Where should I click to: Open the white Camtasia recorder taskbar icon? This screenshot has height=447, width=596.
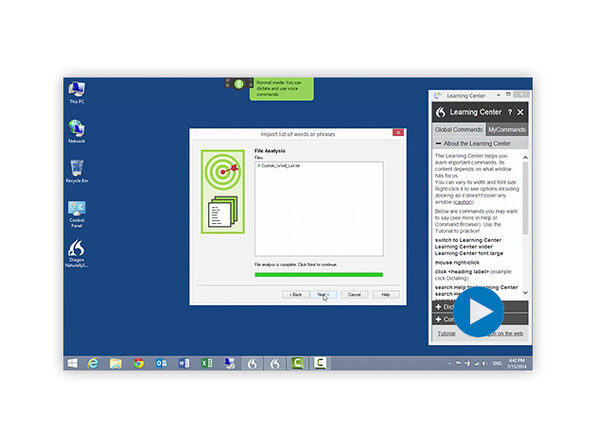tap(320, 363)
